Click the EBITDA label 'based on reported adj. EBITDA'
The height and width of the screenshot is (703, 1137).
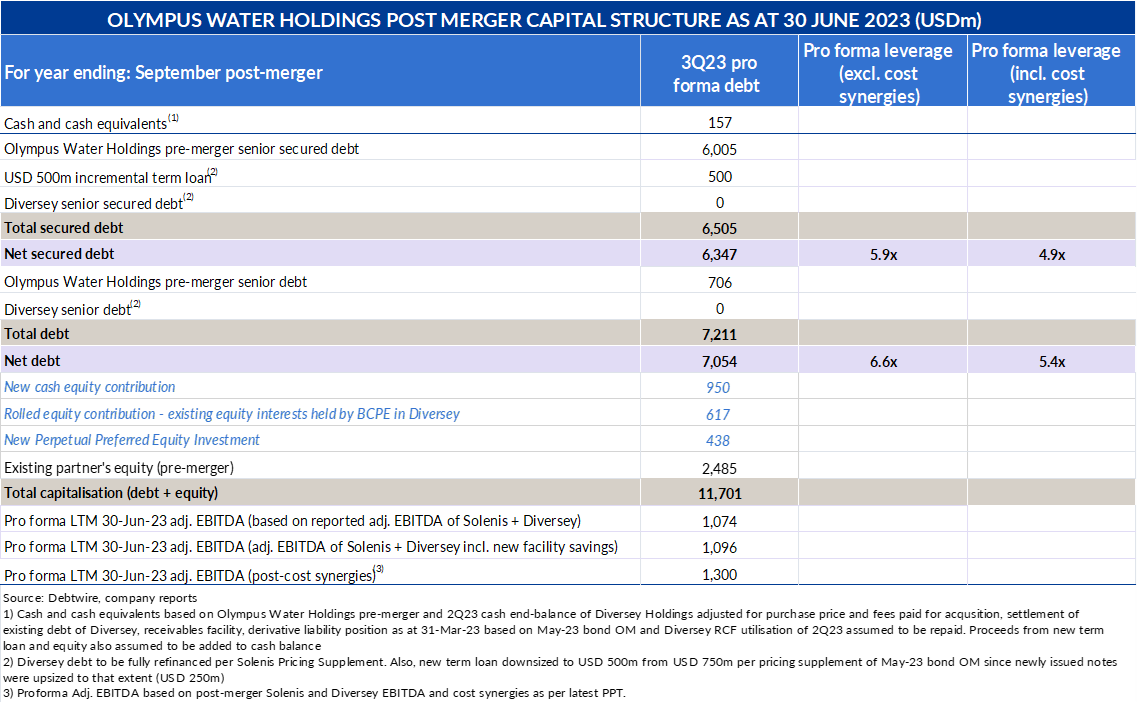click(292, 521)
